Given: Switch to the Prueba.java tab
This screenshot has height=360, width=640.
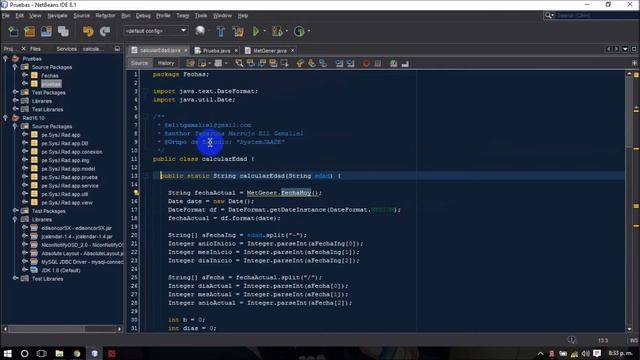Looking at the screenshot, I should 217,51.
